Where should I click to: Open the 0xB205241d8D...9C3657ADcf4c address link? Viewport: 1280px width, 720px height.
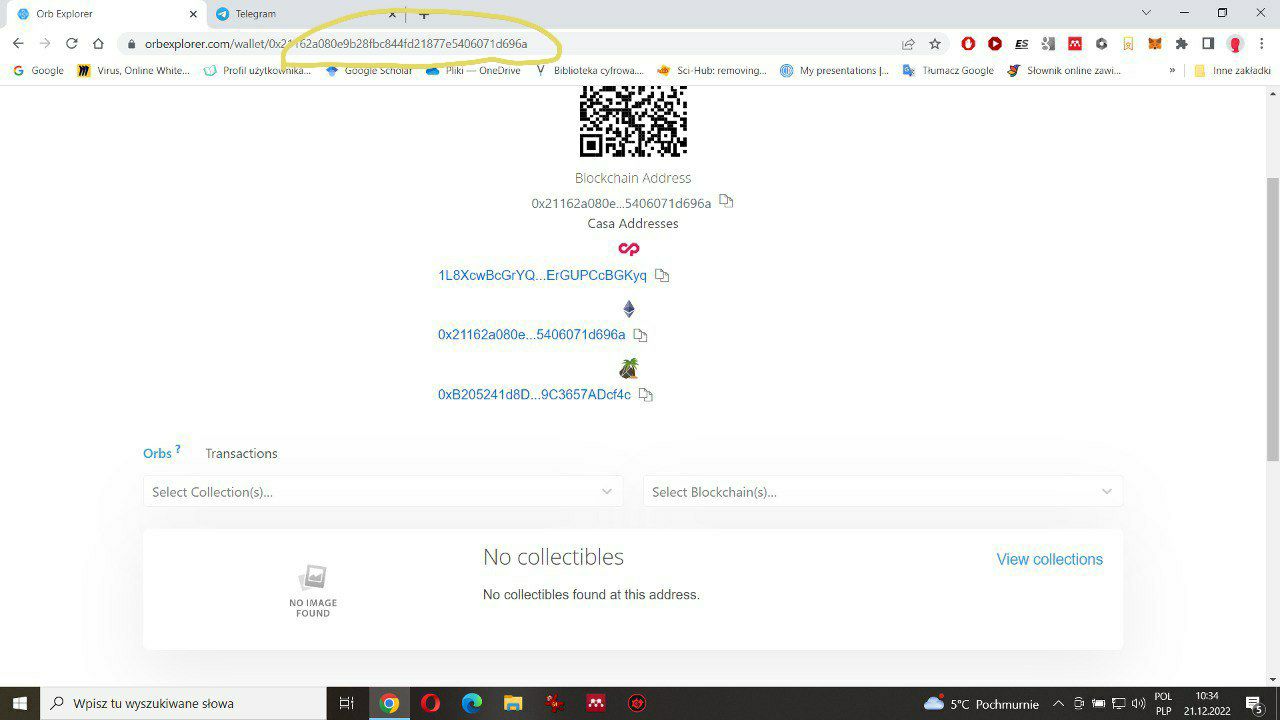pyautogui.click(x=534, y=395)
